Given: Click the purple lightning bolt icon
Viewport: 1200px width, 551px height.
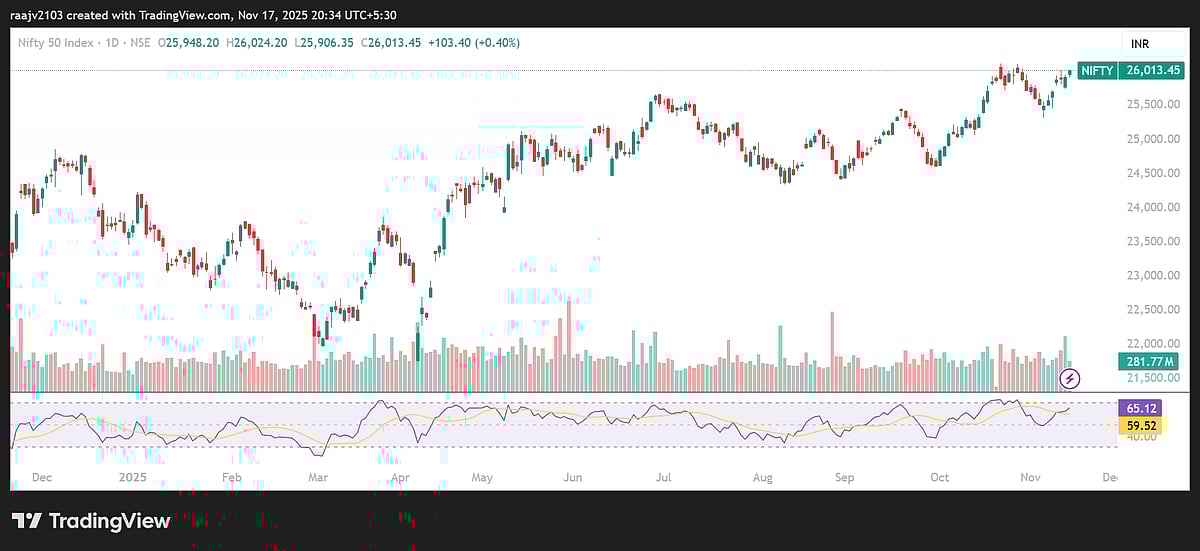Looking at the screenshot, I should coord(1071,378).
